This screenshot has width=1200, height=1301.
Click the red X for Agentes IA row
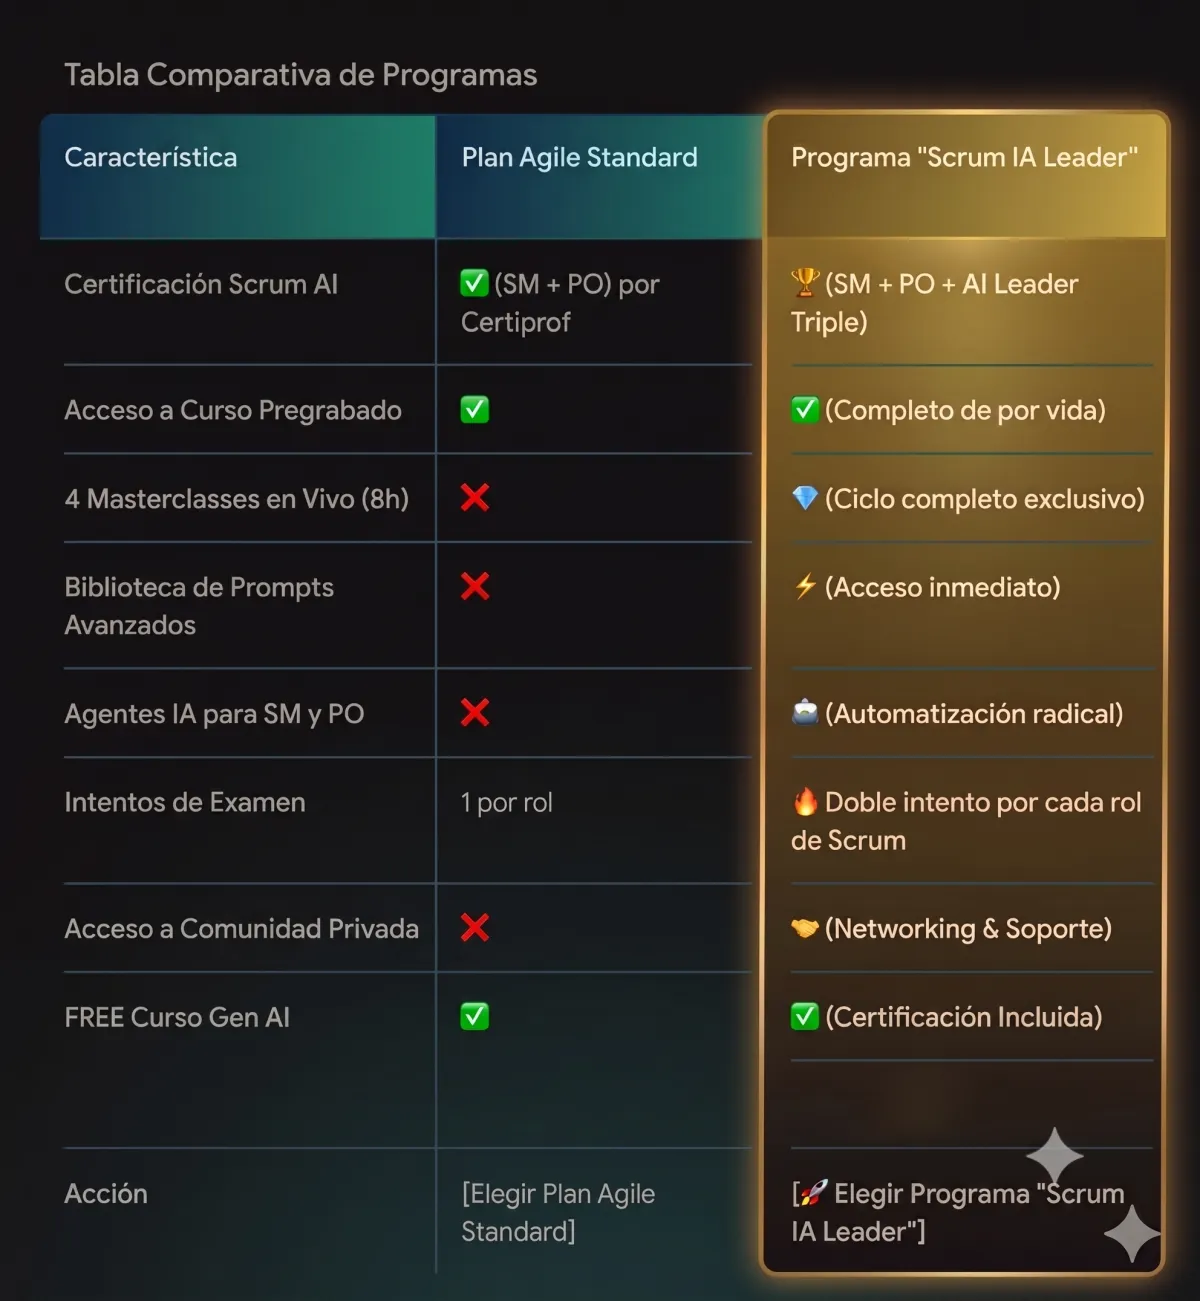475,712
